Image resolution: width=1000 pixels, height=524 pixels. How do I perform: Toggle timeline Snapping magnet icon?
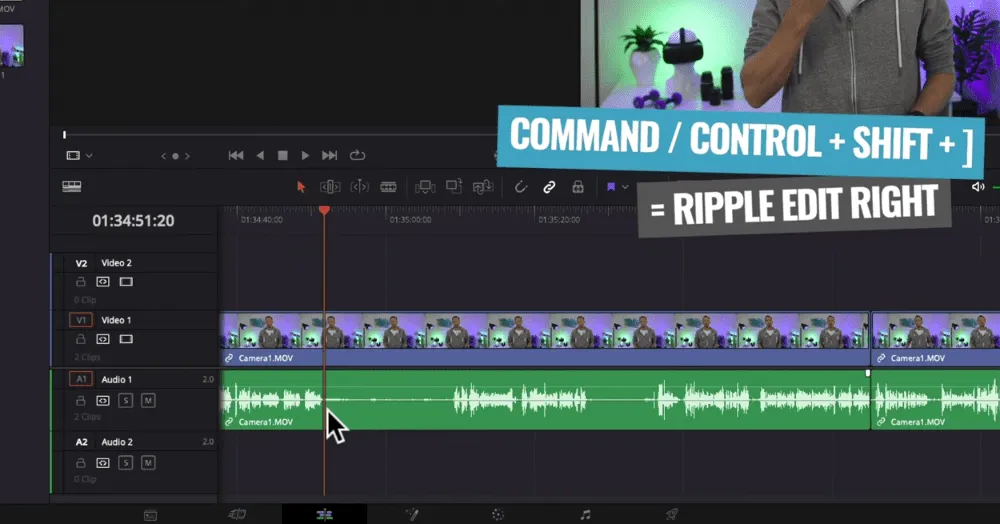pos(520,187)
